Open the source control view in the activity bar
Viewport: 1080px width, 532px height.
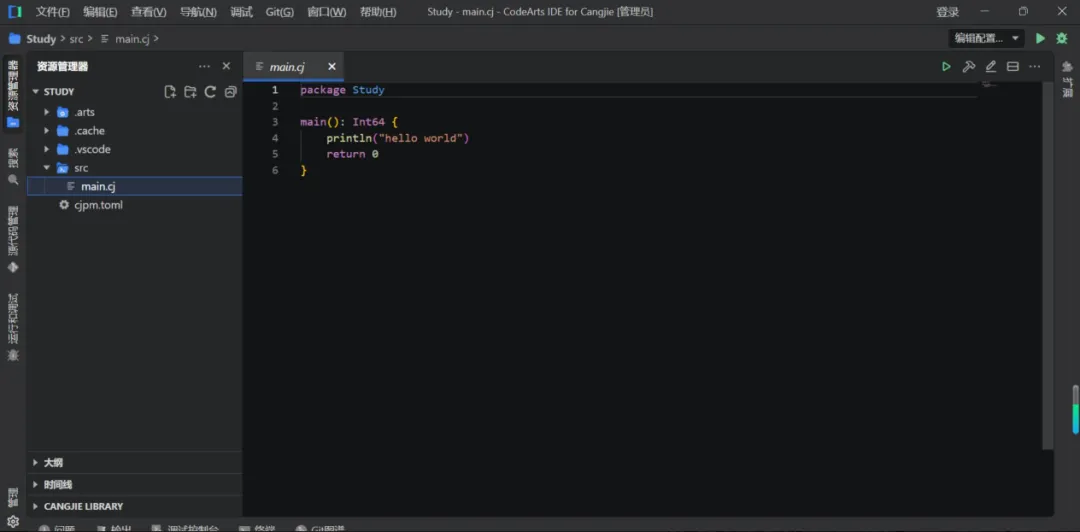click(13, 238)
